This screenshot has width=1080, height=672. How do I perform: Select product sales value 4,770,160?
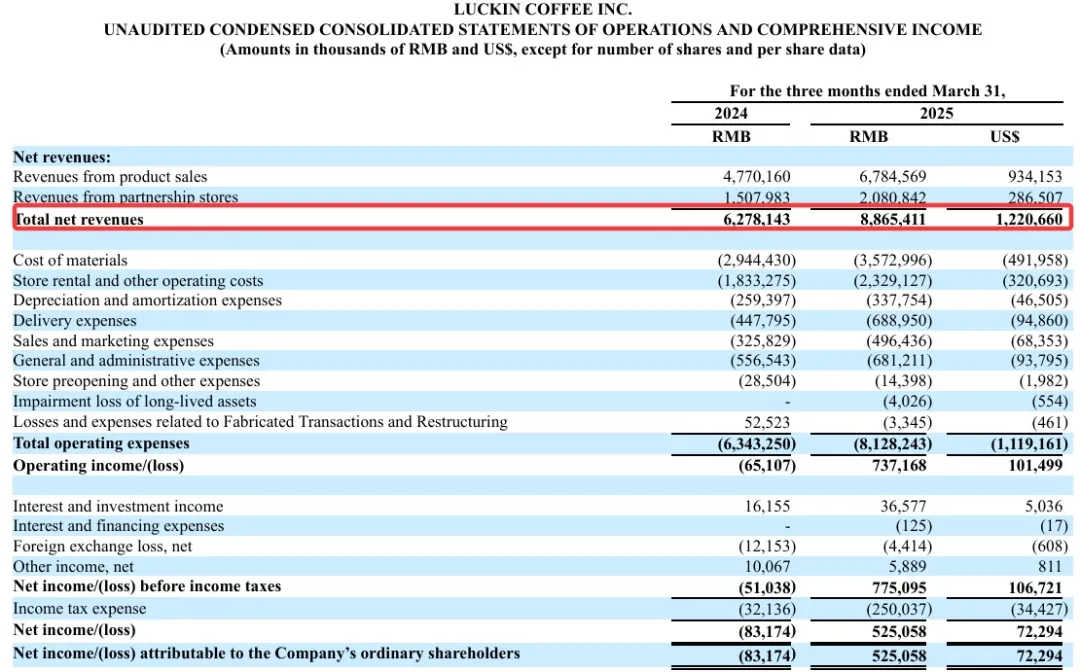point(756,177)
